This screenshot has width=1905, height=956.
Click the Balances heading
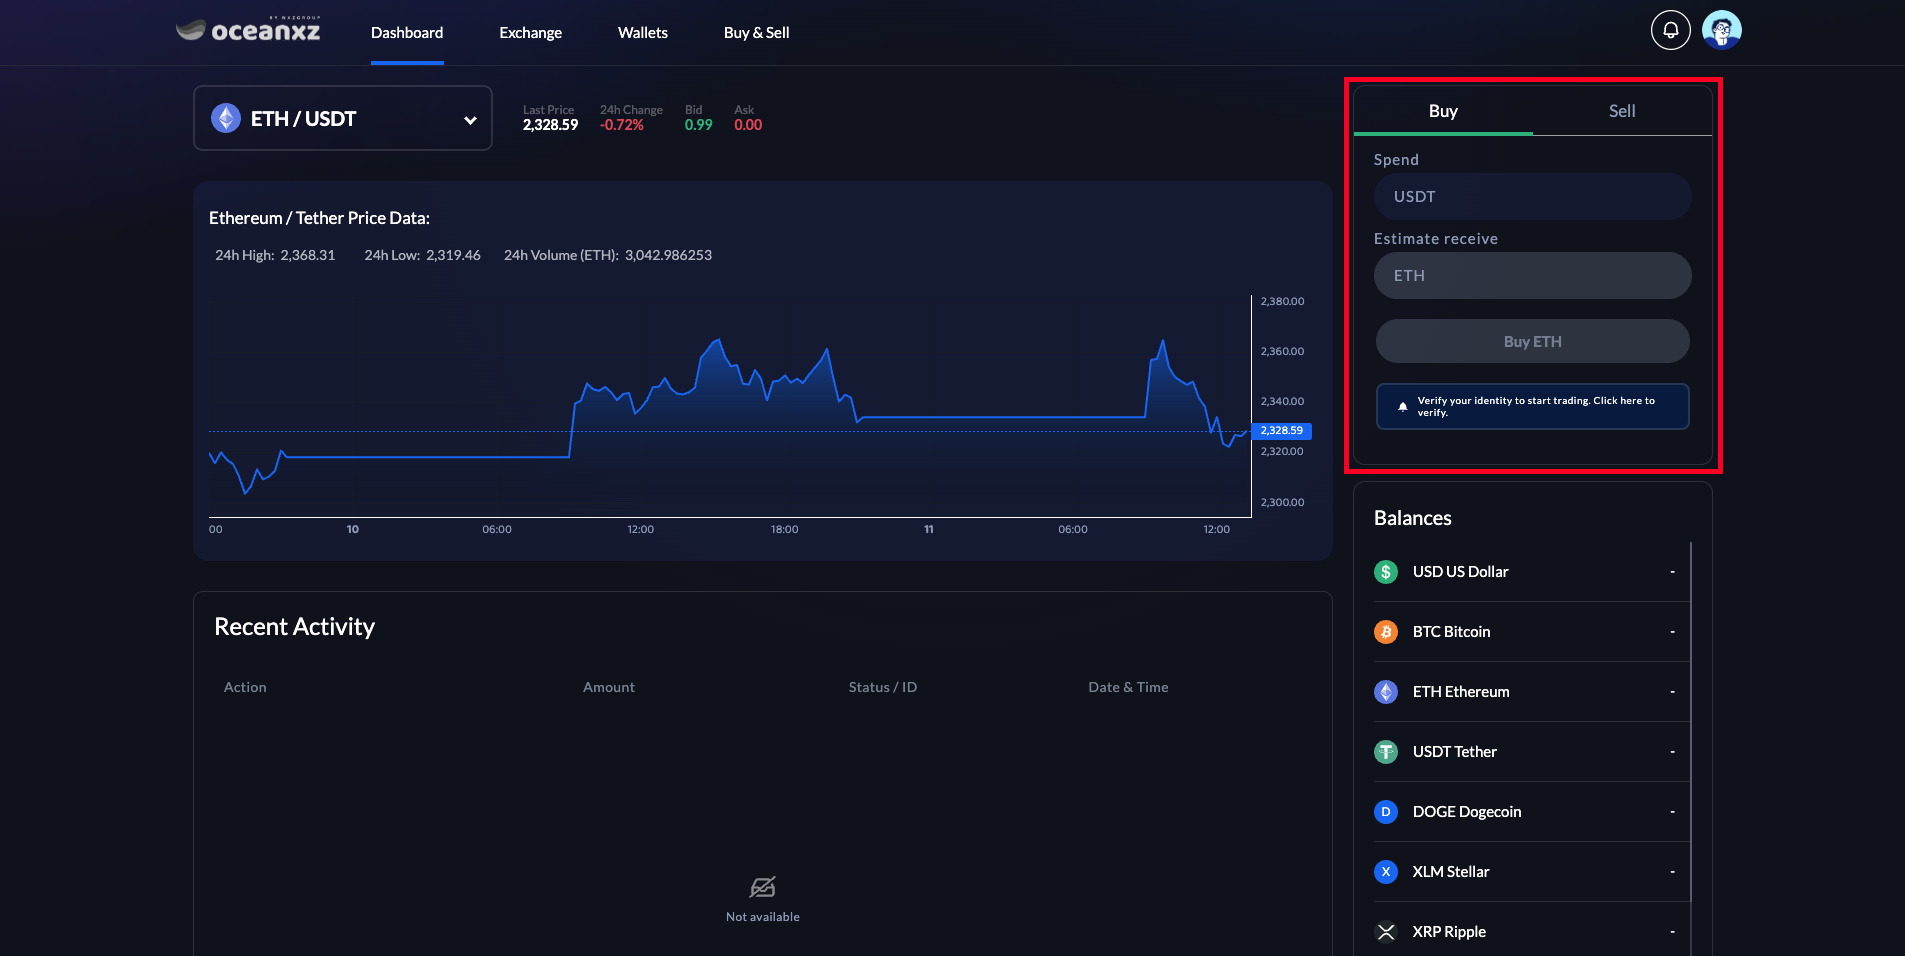[x=1412, y=518]
